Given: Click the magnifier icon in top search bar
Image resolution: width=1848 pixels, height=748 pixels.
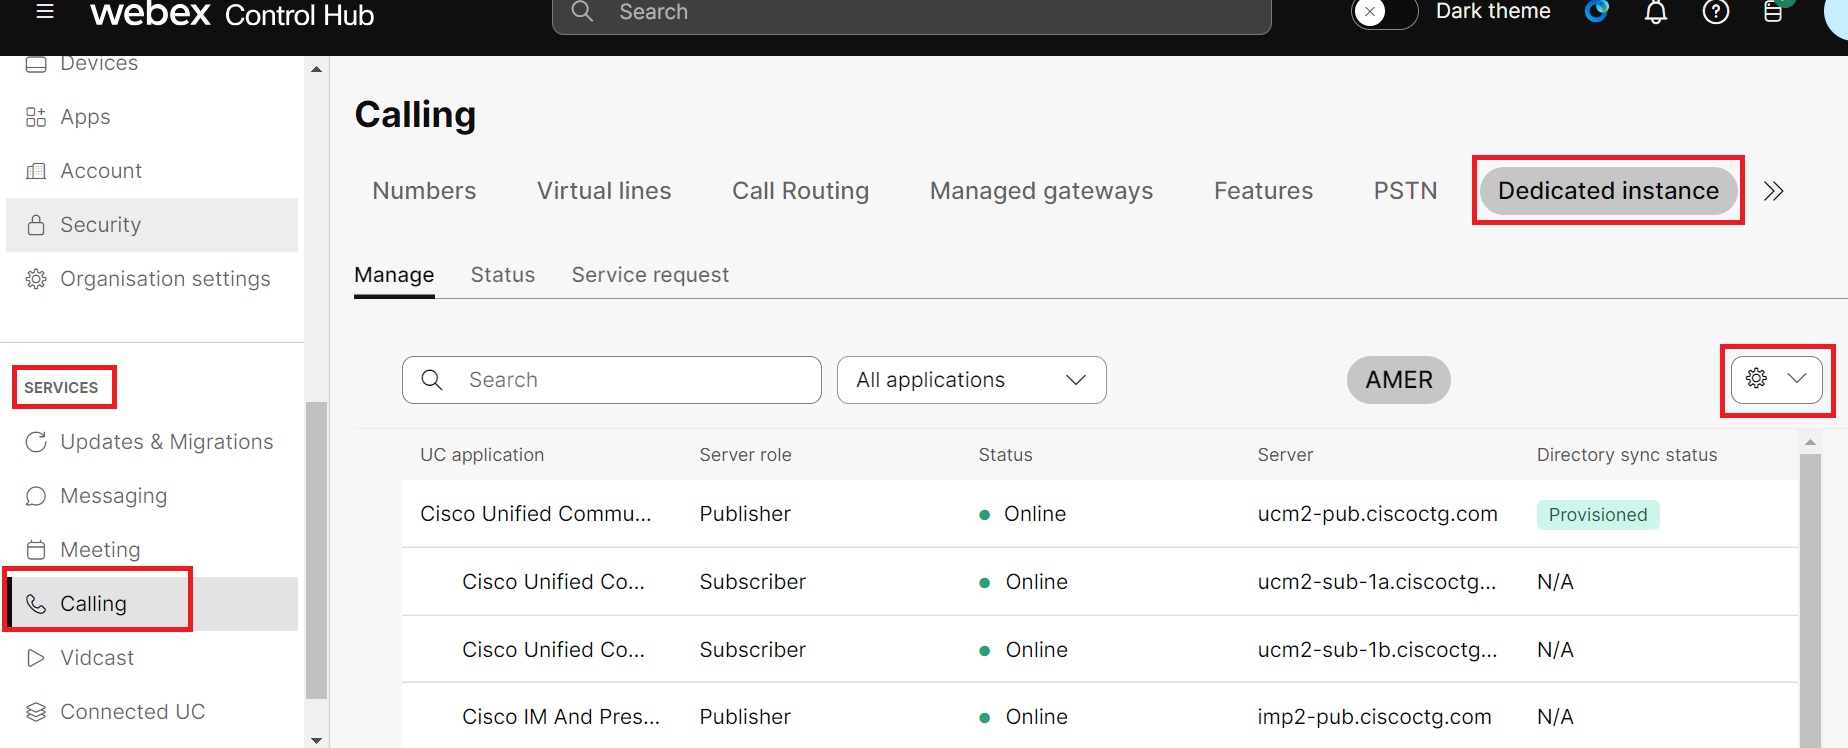Looking at the screenshot, I should click(582, 12).
